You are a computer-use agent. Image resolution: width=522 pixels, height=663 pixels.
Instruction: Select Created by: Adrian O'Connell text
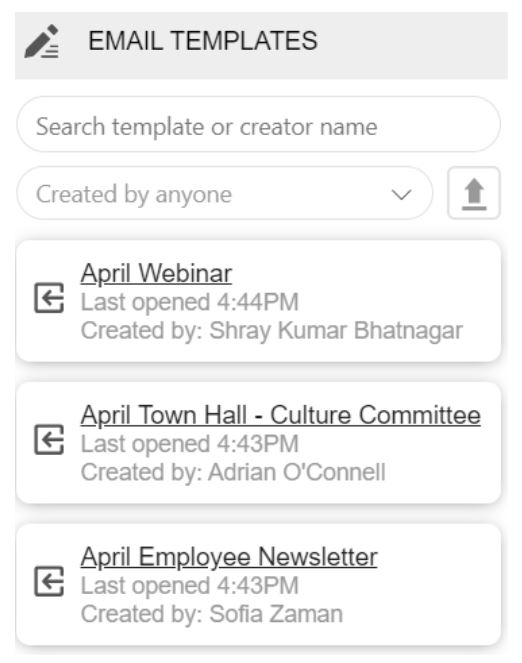(x=233, y=472)
